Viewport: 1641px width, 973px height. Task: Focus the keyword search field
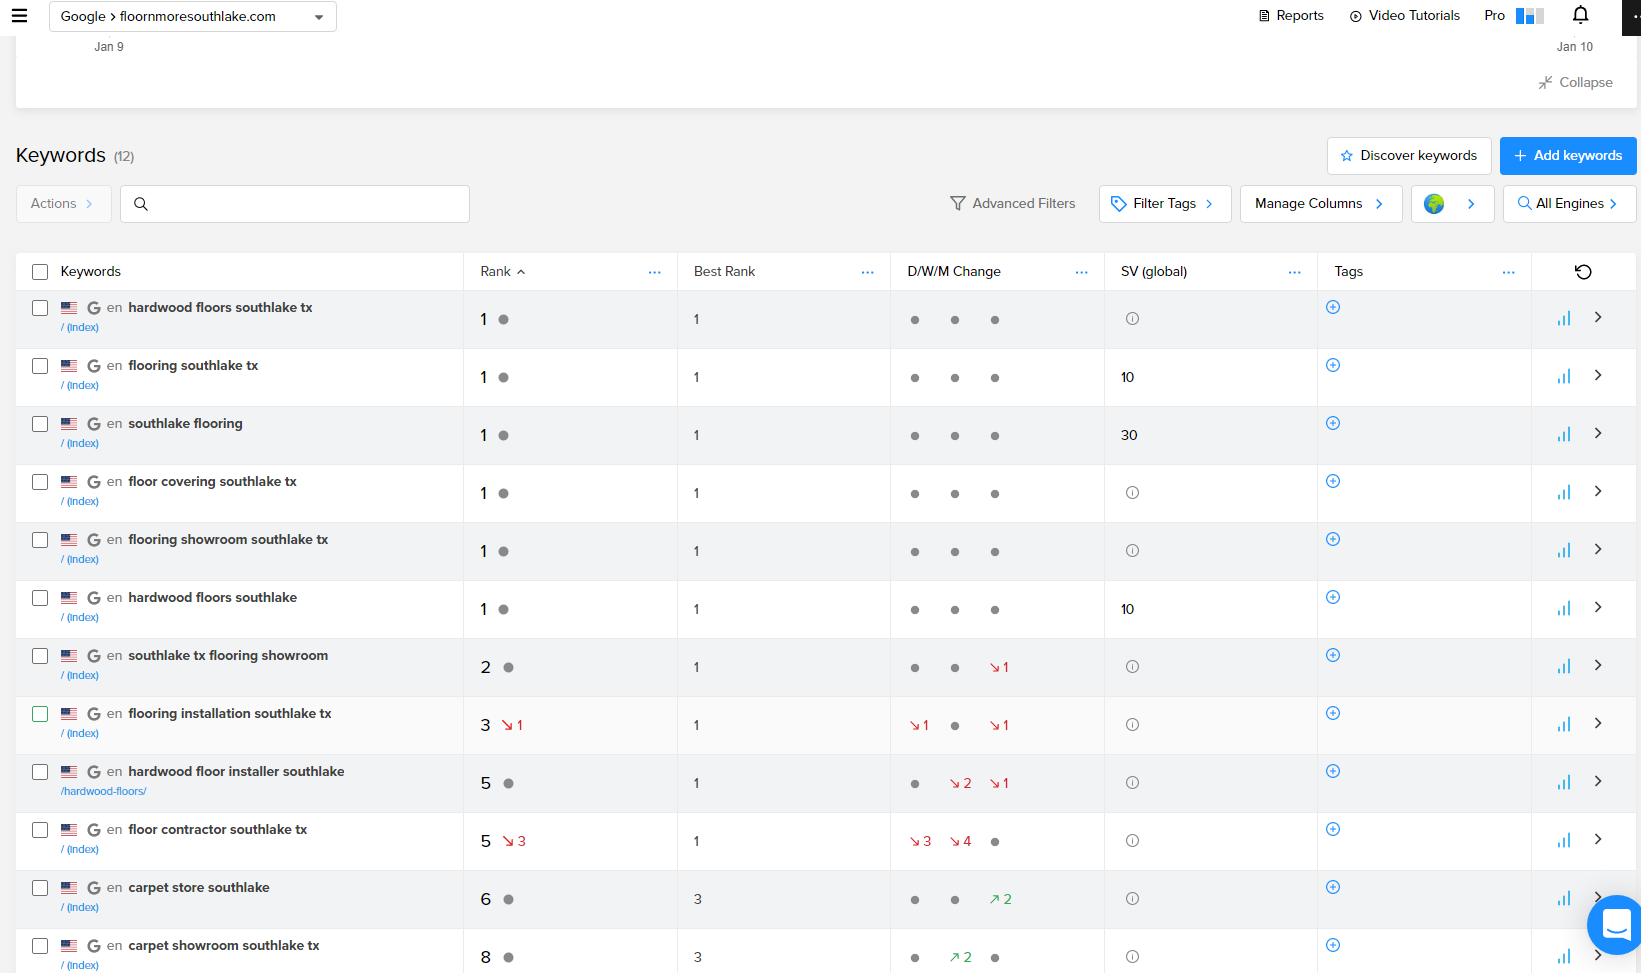click(295, 204)
